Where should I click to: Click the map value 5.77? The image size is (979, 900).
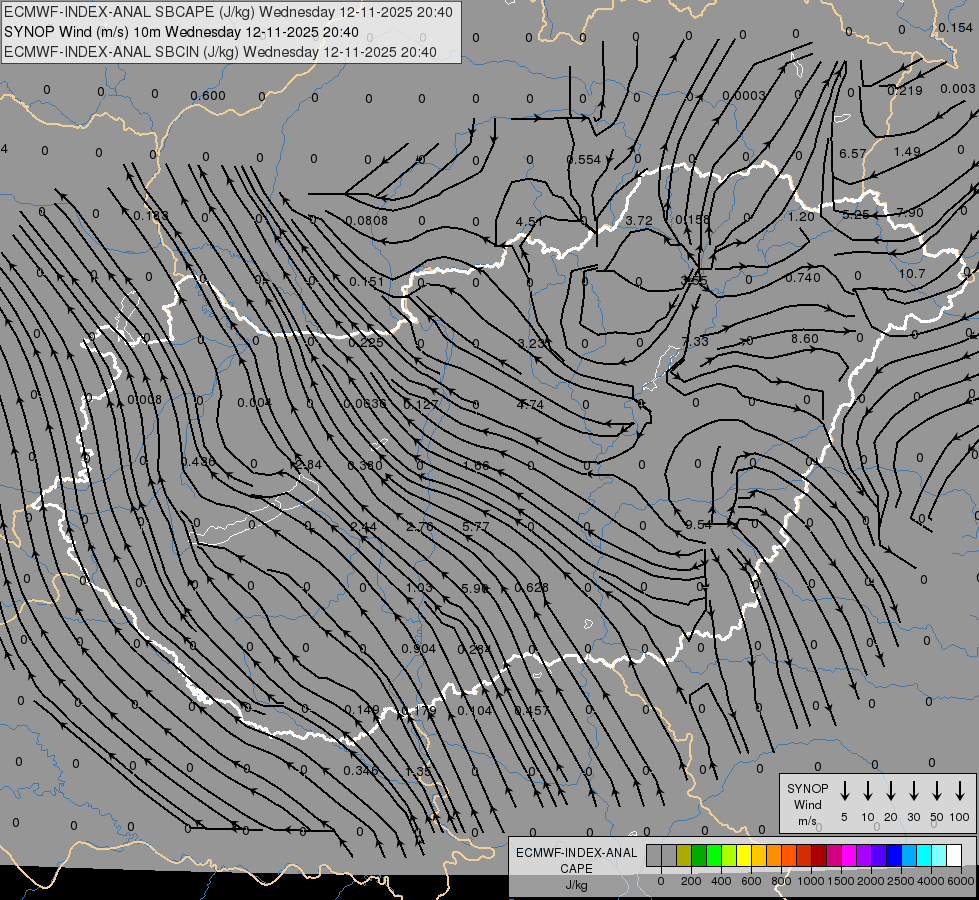(476, 527)
